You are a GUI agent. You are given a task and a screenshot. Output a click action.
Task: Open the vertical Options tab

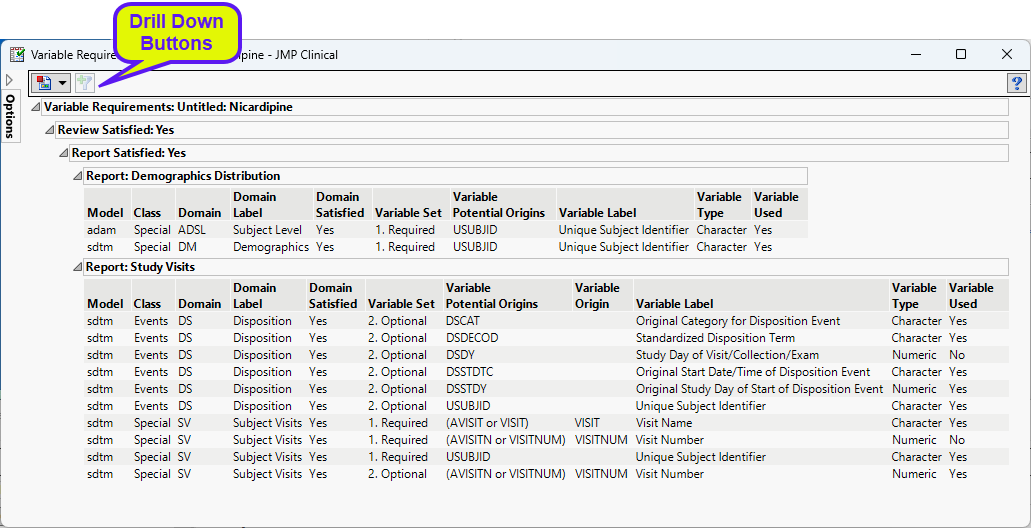coord(10,115)
